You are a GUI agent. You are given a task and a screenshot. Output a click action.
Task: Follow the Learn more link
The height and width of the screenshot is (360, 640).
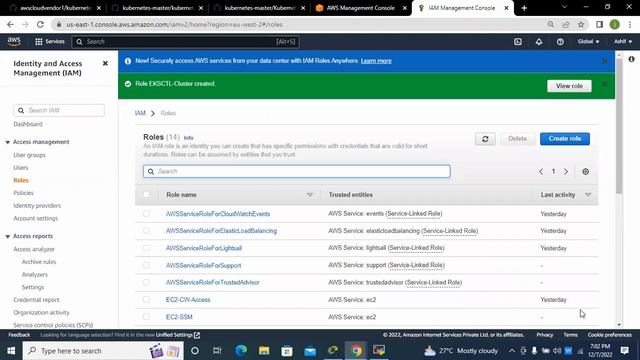click(376, 61)
